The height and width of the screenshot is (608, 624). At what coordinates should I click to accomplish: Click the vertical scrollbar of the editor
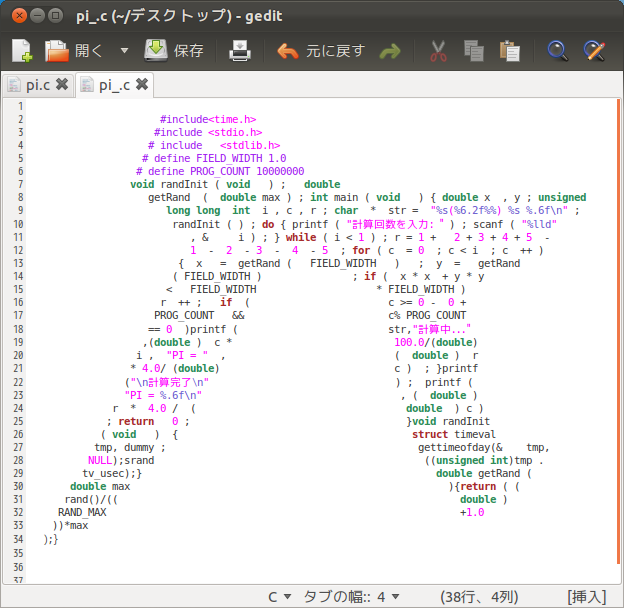coord(618,331)
